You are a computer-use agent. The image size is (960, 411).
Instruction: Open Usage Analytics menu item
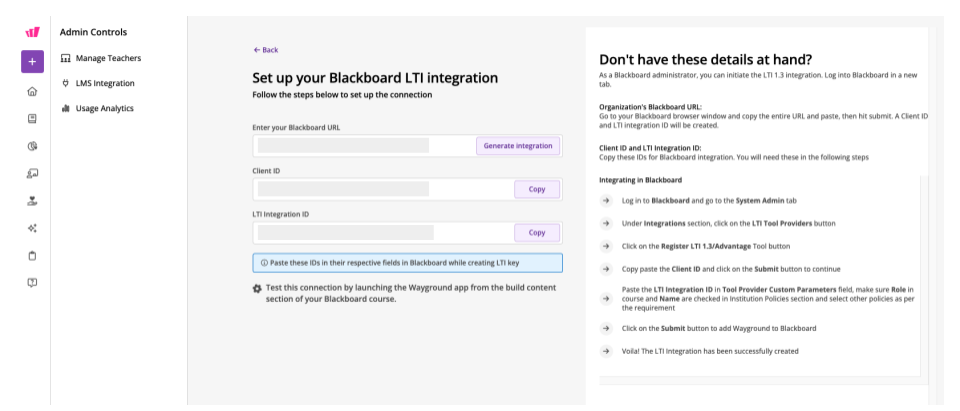click(x=104, y=108)
